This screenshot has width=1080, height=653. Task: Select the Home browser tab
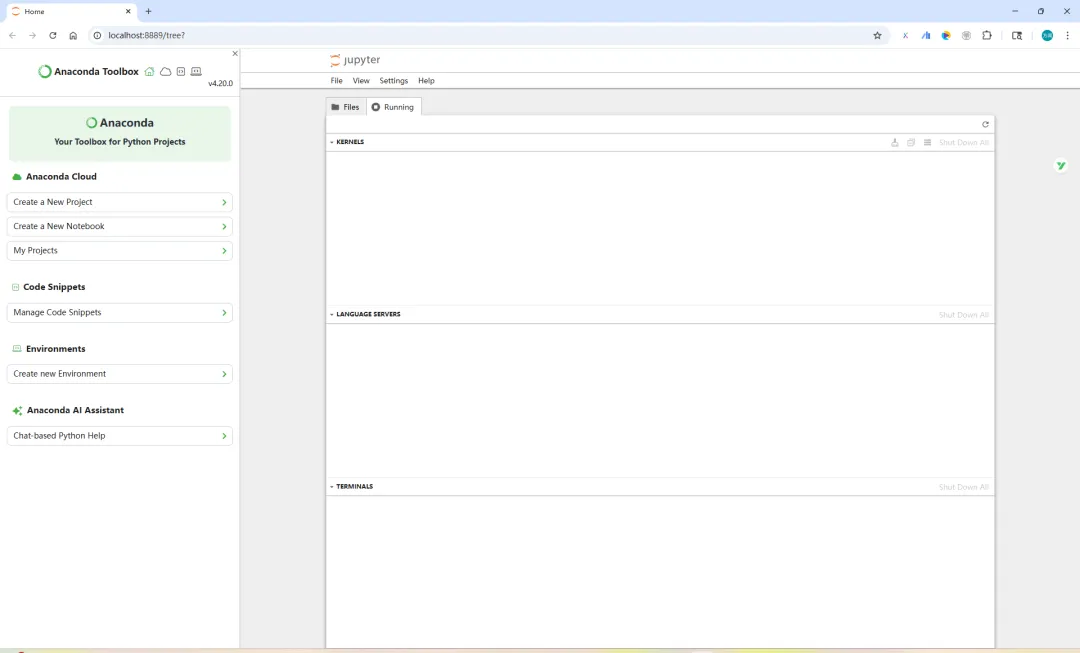point(69,12)
